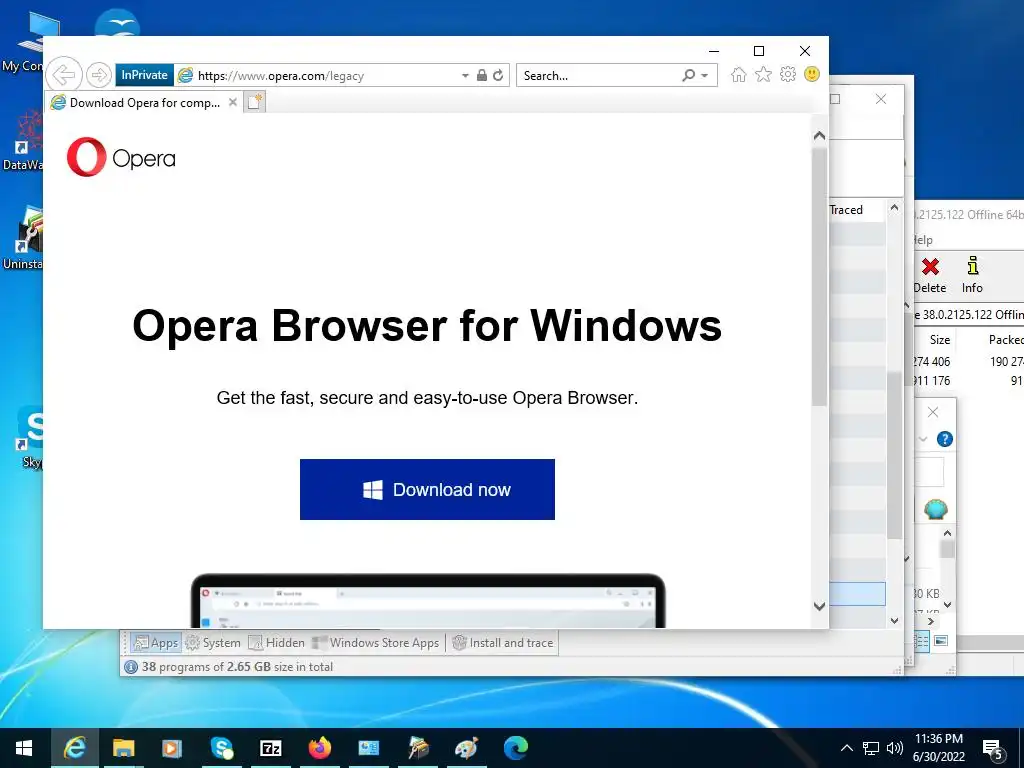Open Microsoft Edge from the taskbar
Screen dimensions: 1024x768
click(x=515, y=748)
